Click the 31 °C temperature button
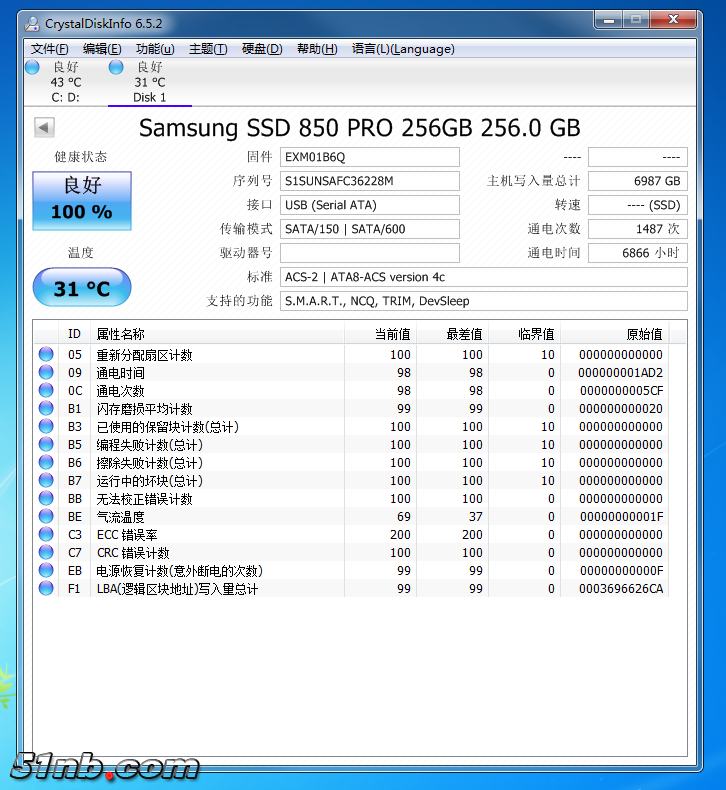Image resolution: width=726 pixels, height=790 pixels. (x=82, y=288)
